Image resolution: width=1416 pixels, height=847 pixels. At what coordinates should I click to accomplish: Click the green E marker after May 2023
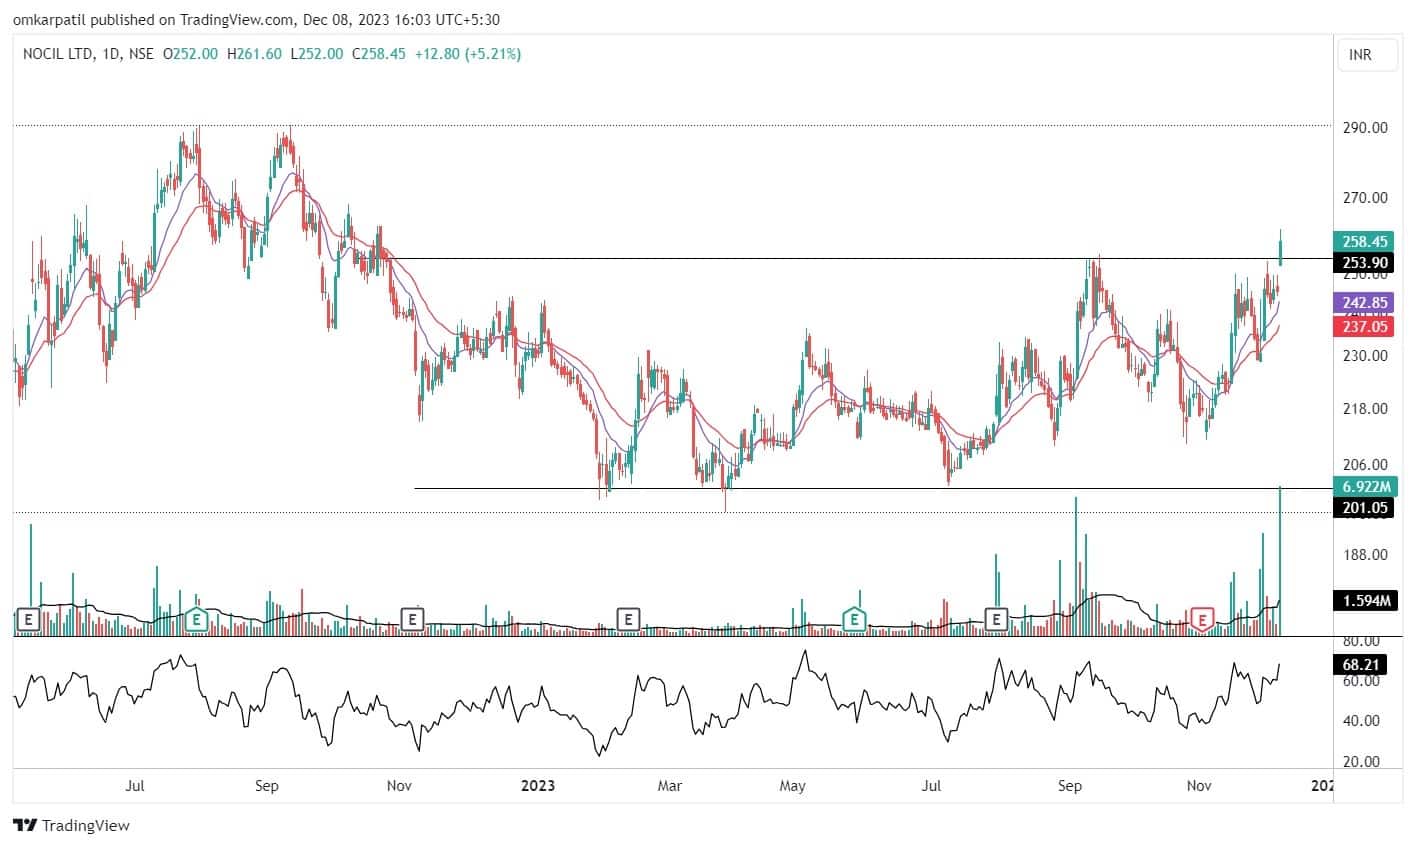[x=854, y=620]
